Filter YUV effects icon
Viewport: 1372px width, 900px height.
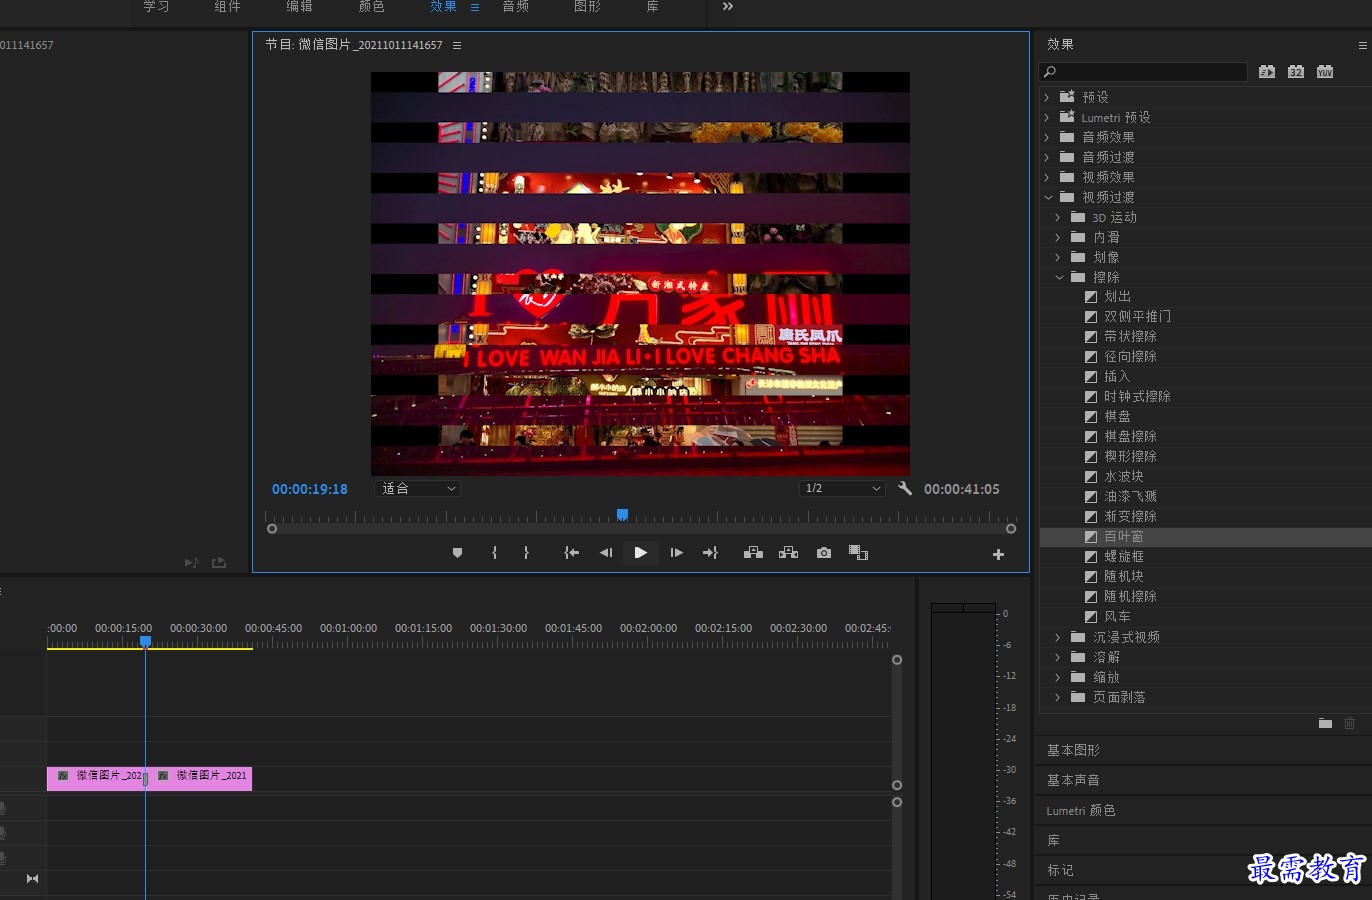click(1325, 72)
